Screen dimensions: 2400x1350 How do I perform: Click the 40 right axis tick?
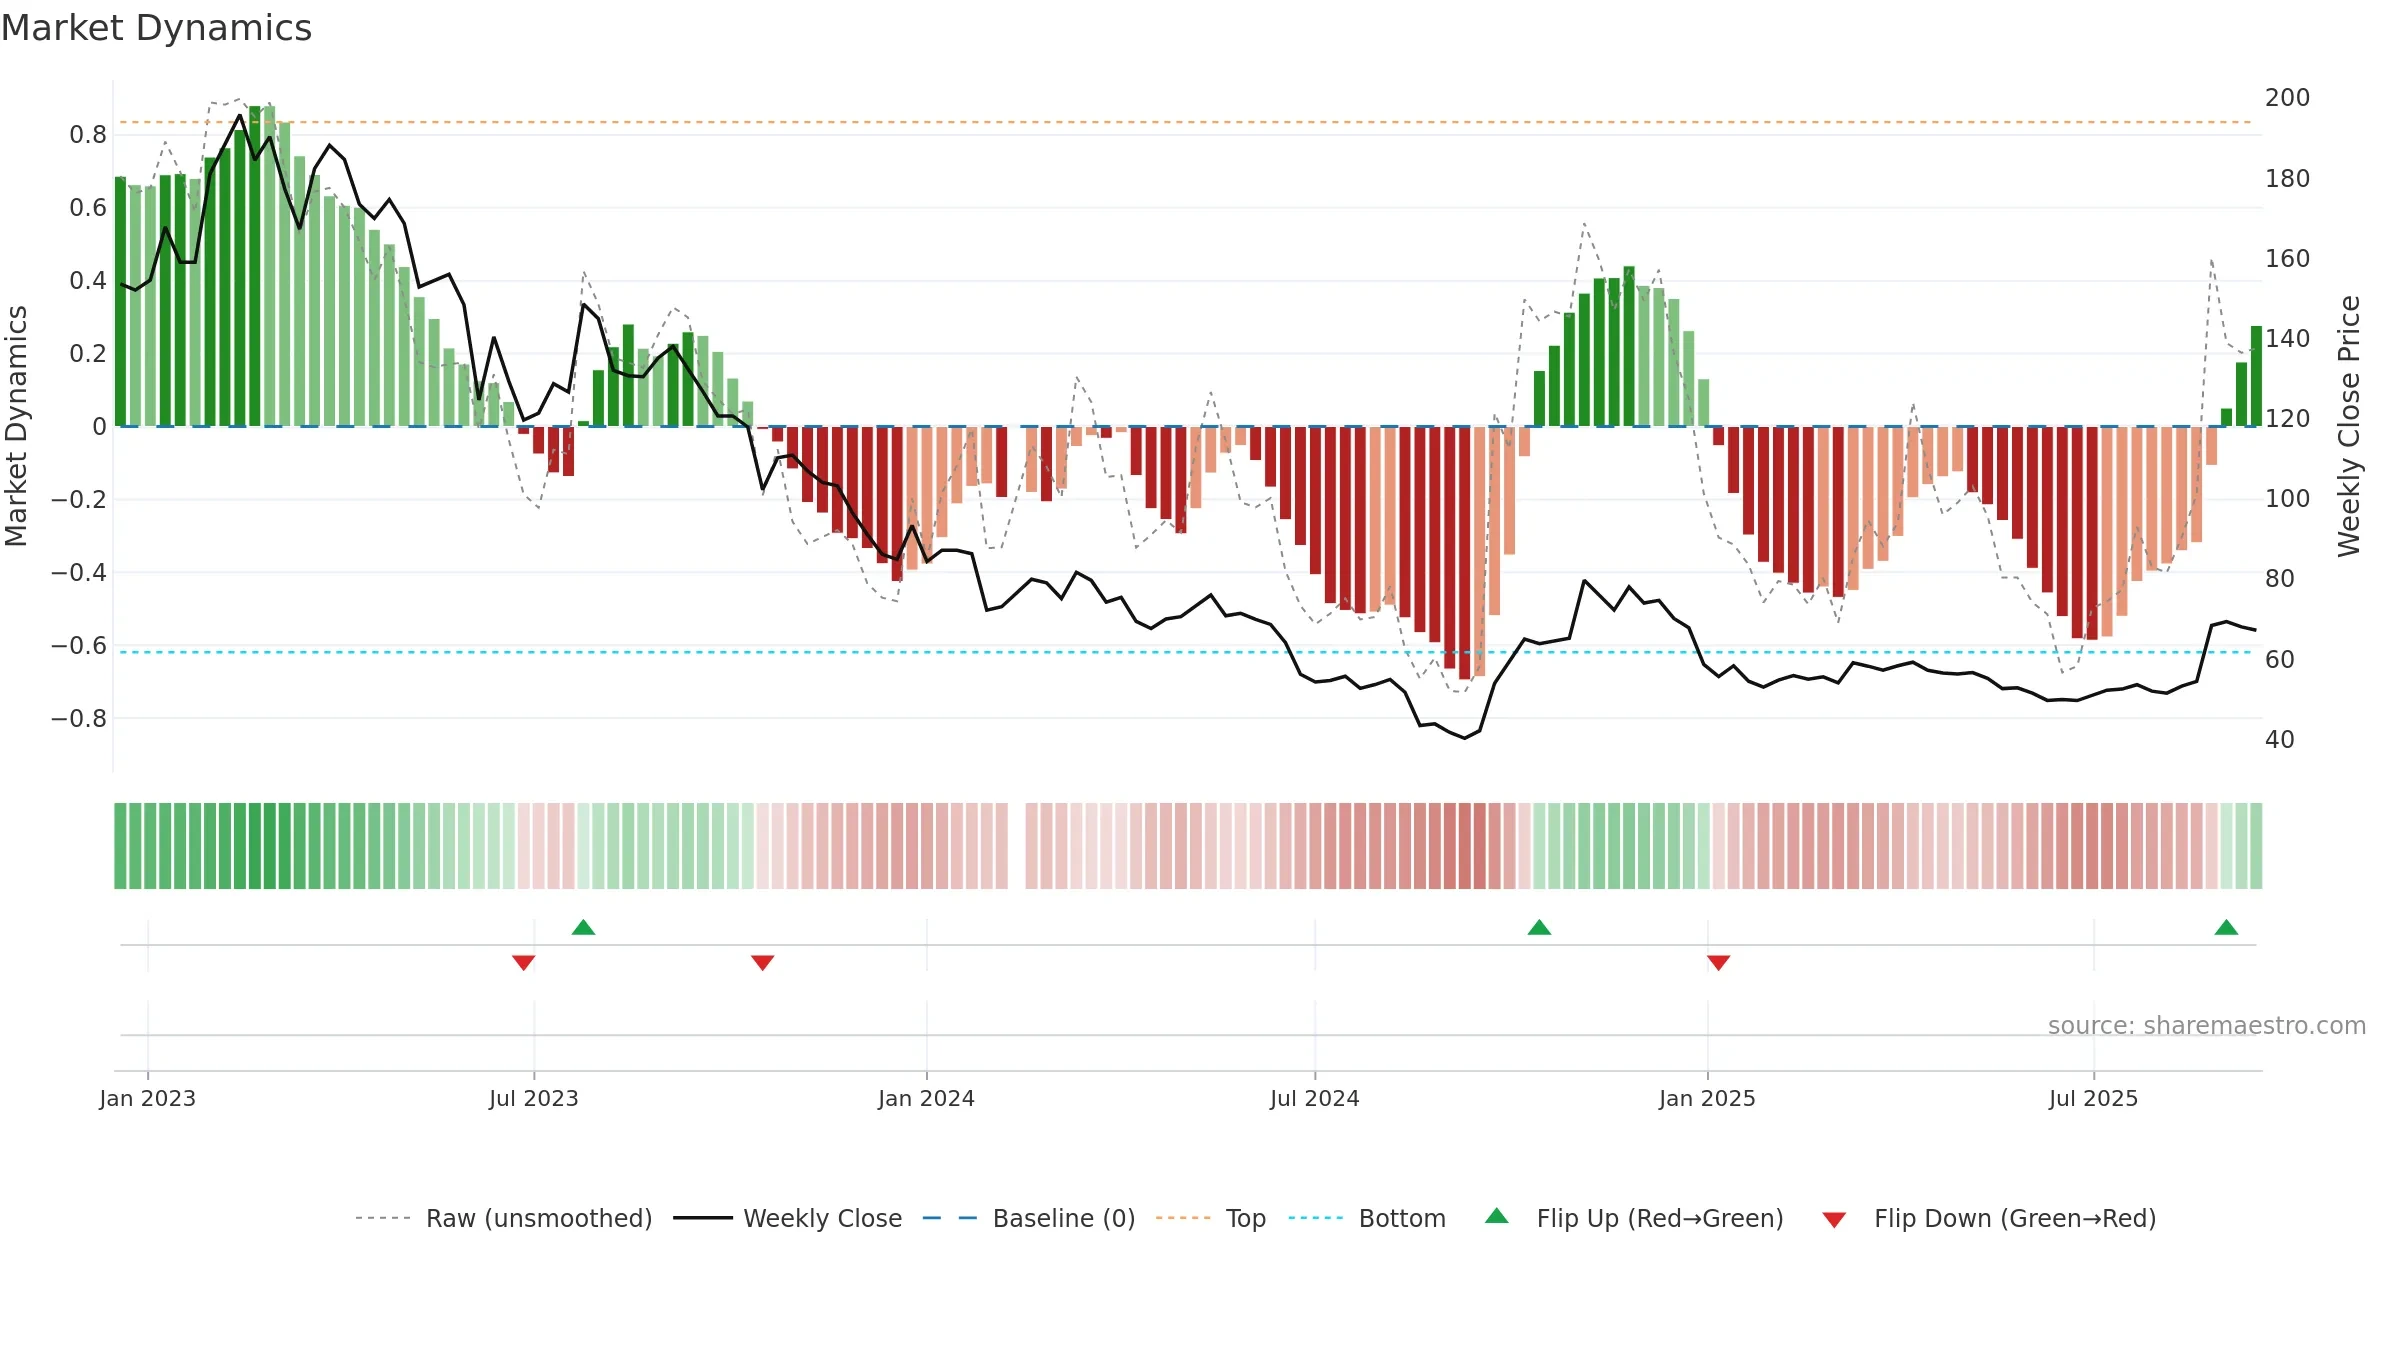pos(2280,739)
